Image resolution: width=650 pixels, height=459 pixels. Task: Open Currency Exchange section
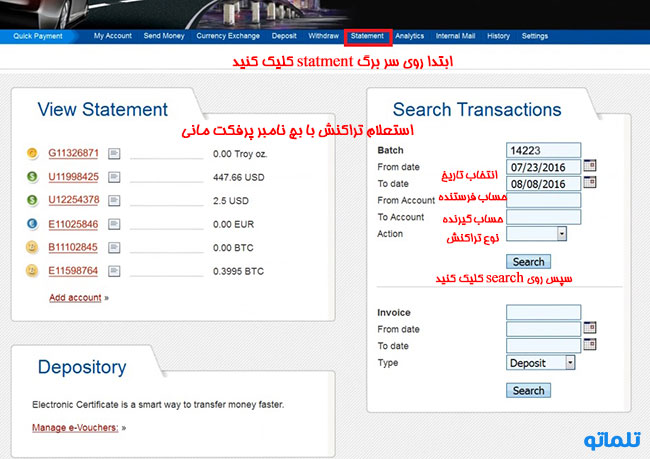click(x=228, y=36)
